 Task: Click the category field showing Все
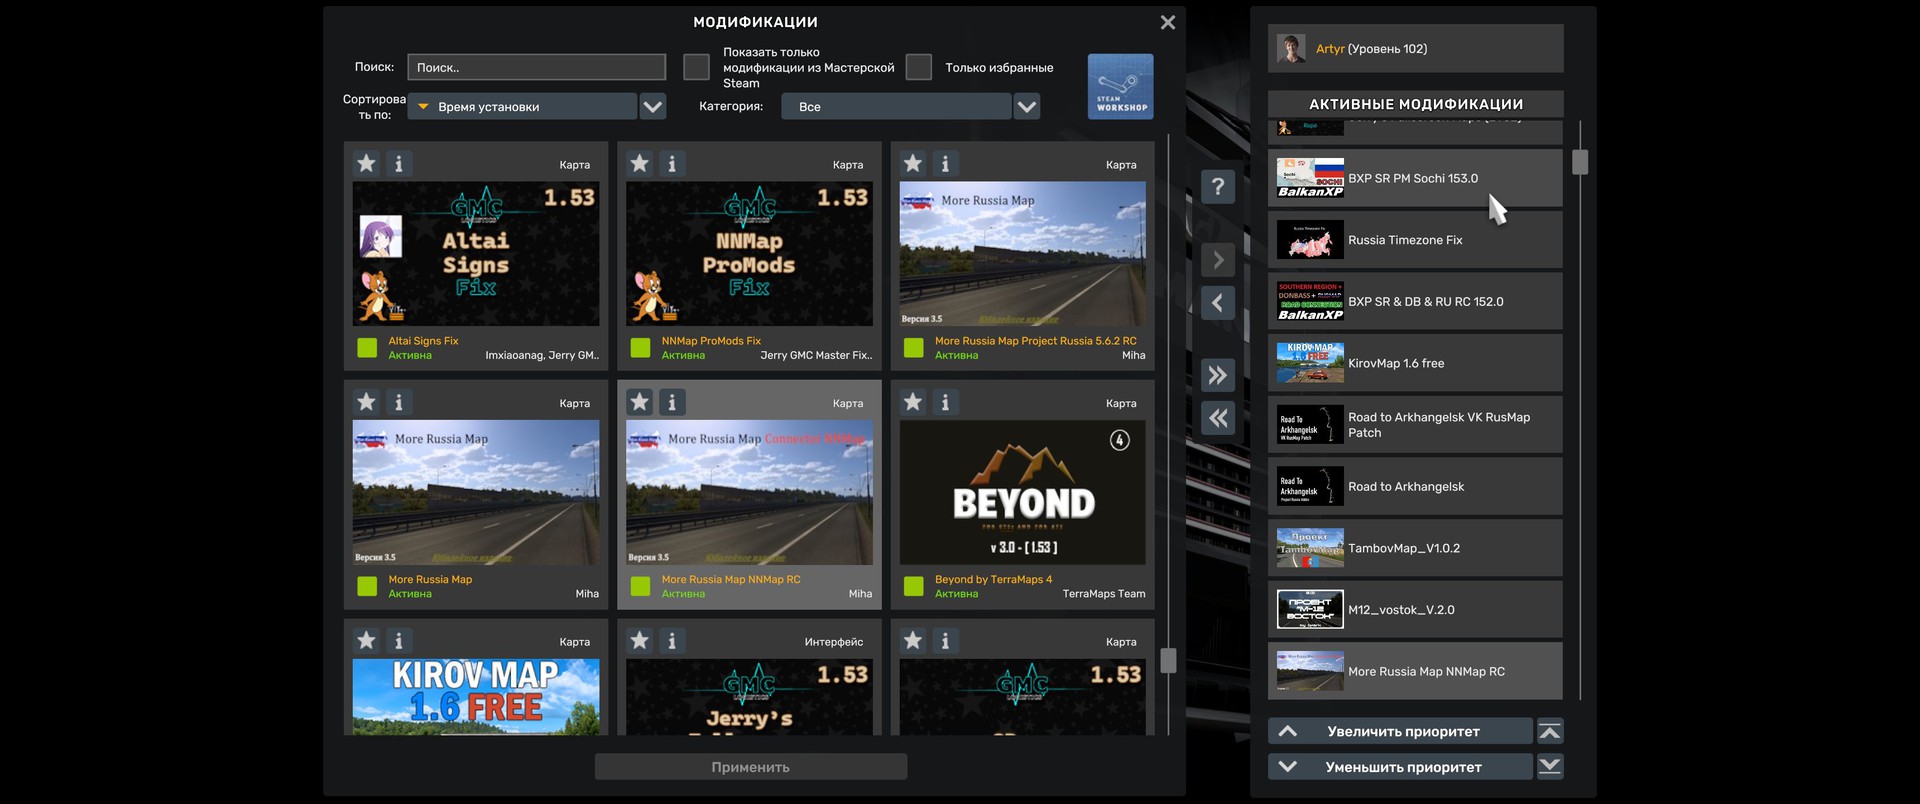tap(896, 106)
